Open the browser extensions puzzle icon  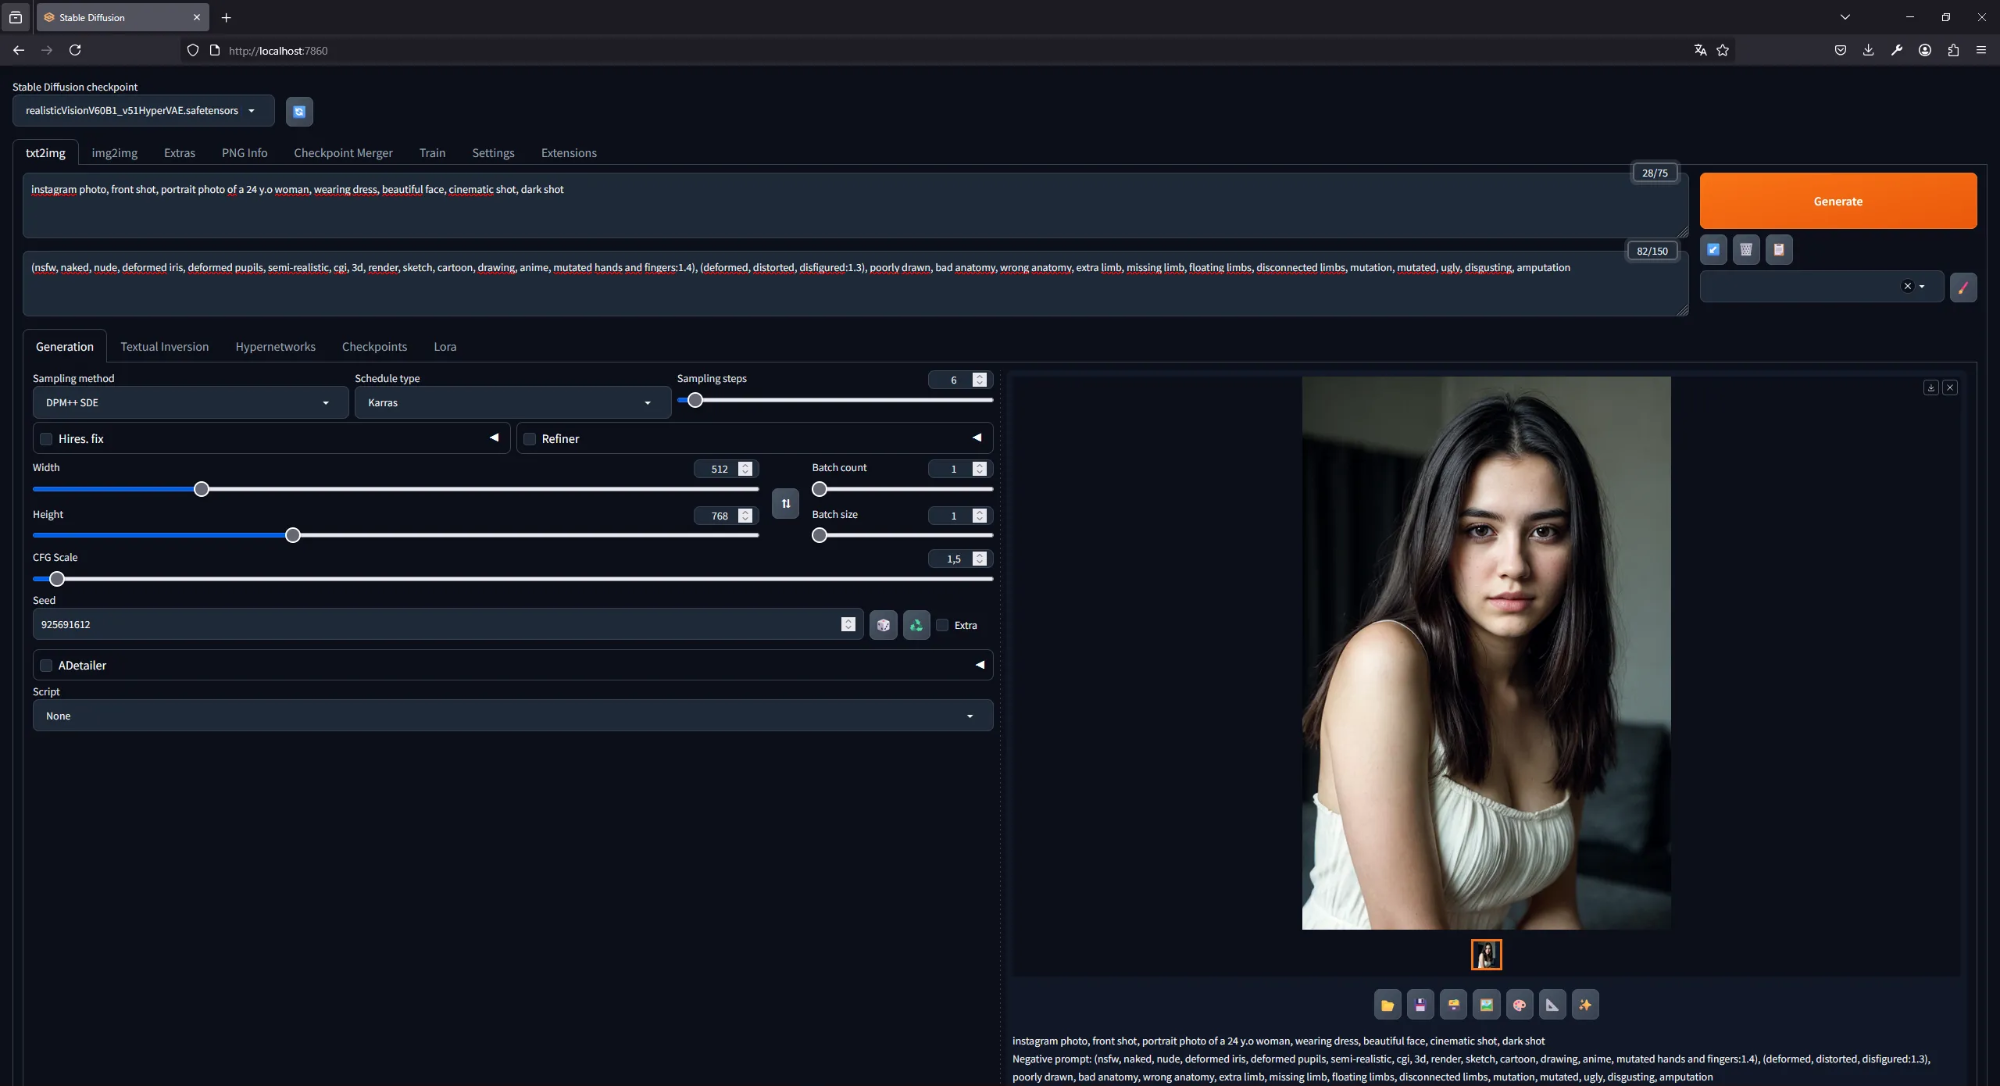click(1953, 50)
